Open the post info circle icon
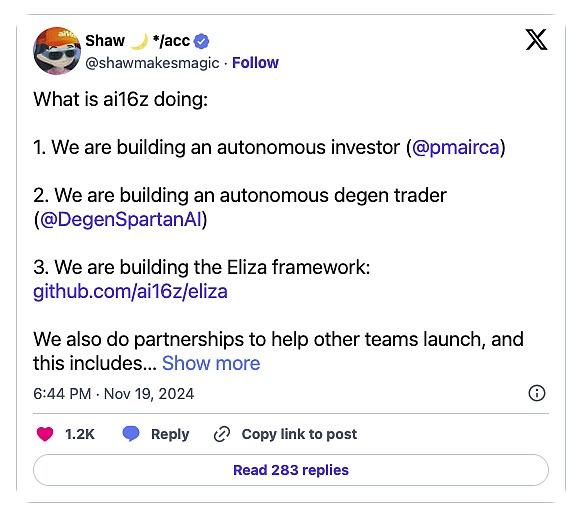This screenshot has height=515, width=579. (537, 393)
